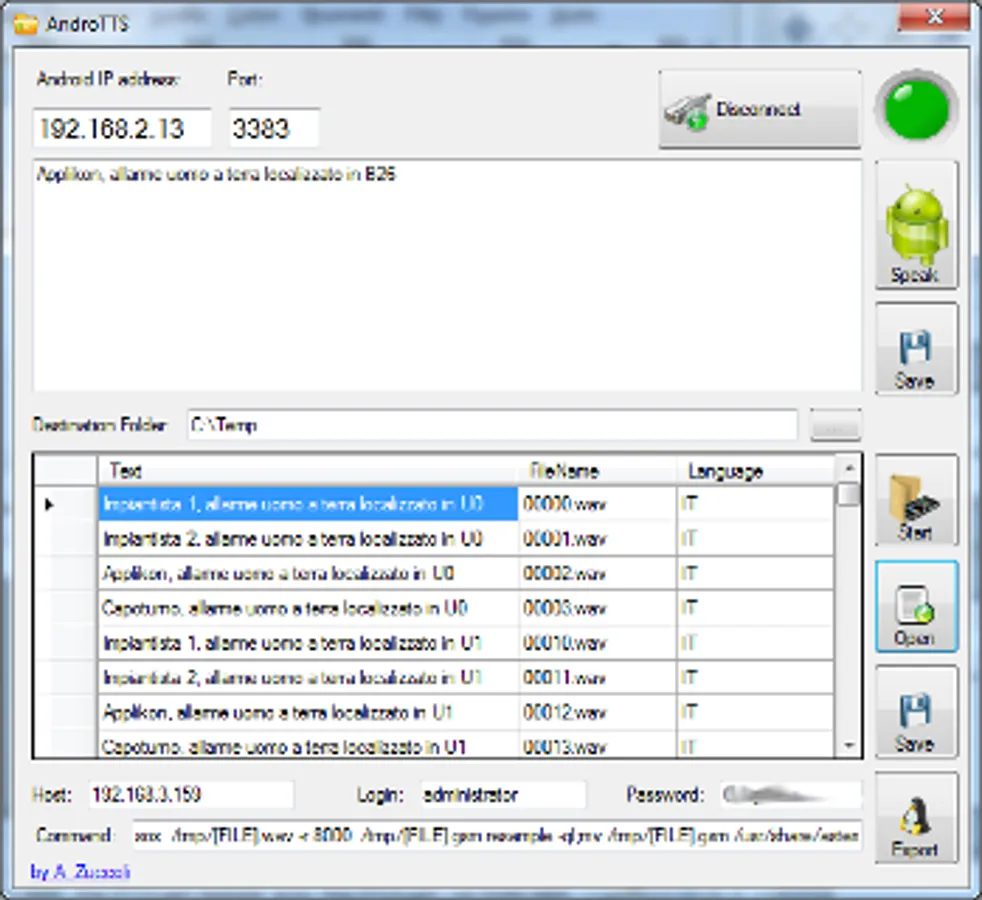982x900 pixels.
Task: Click the browse folder '...' button
Action: coord(835,425)
